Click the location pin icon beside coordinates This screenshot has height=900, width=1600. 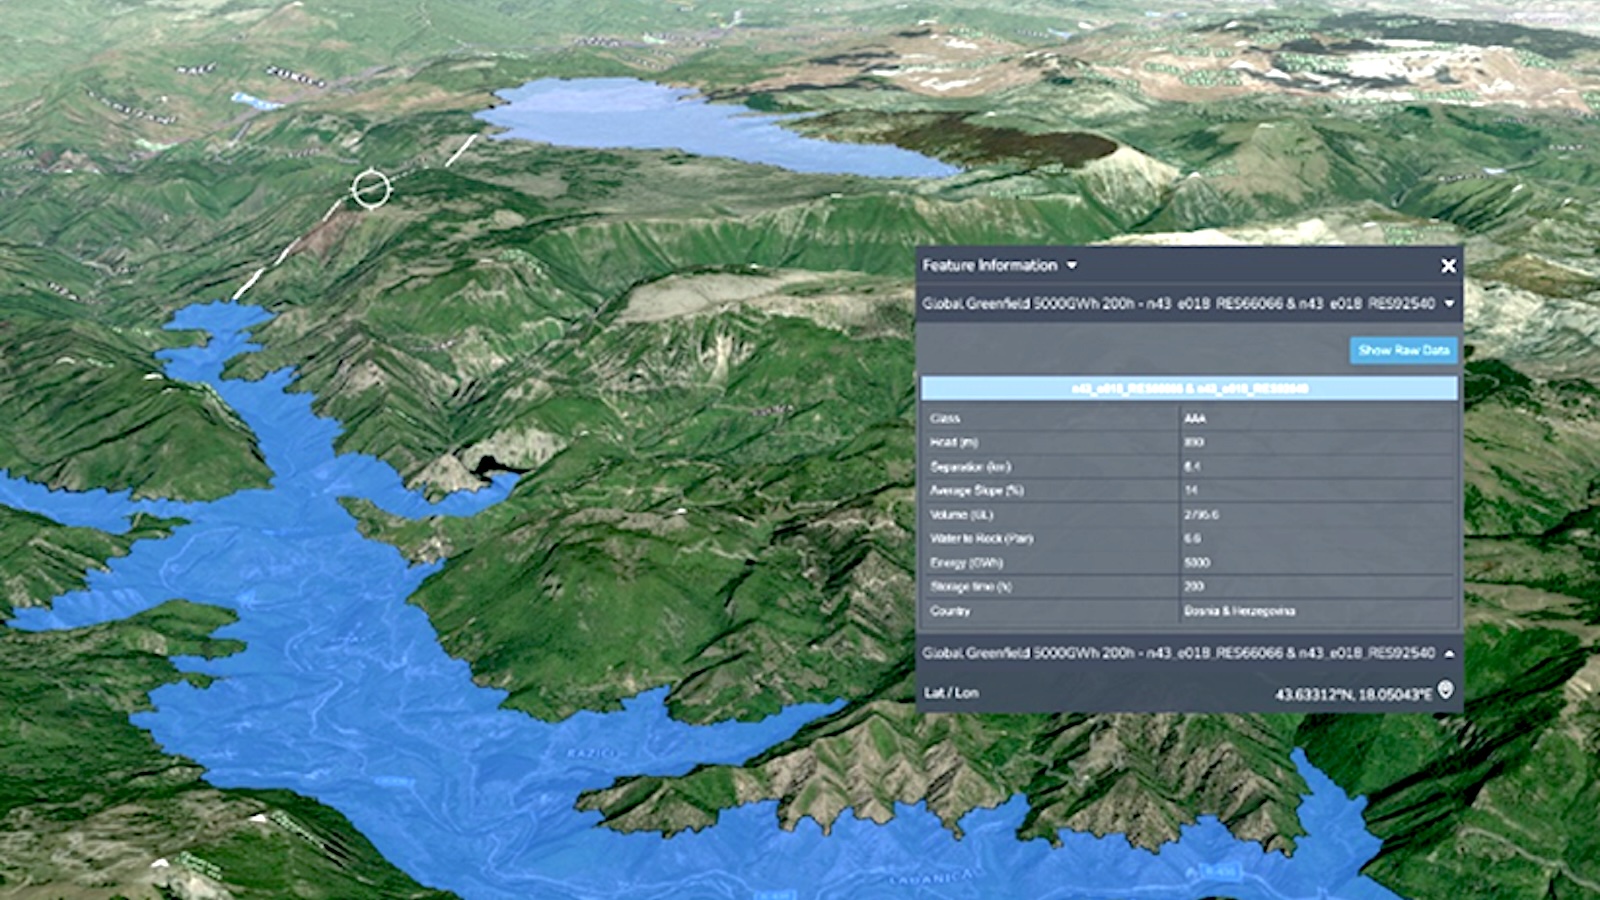coord(1445,690)
